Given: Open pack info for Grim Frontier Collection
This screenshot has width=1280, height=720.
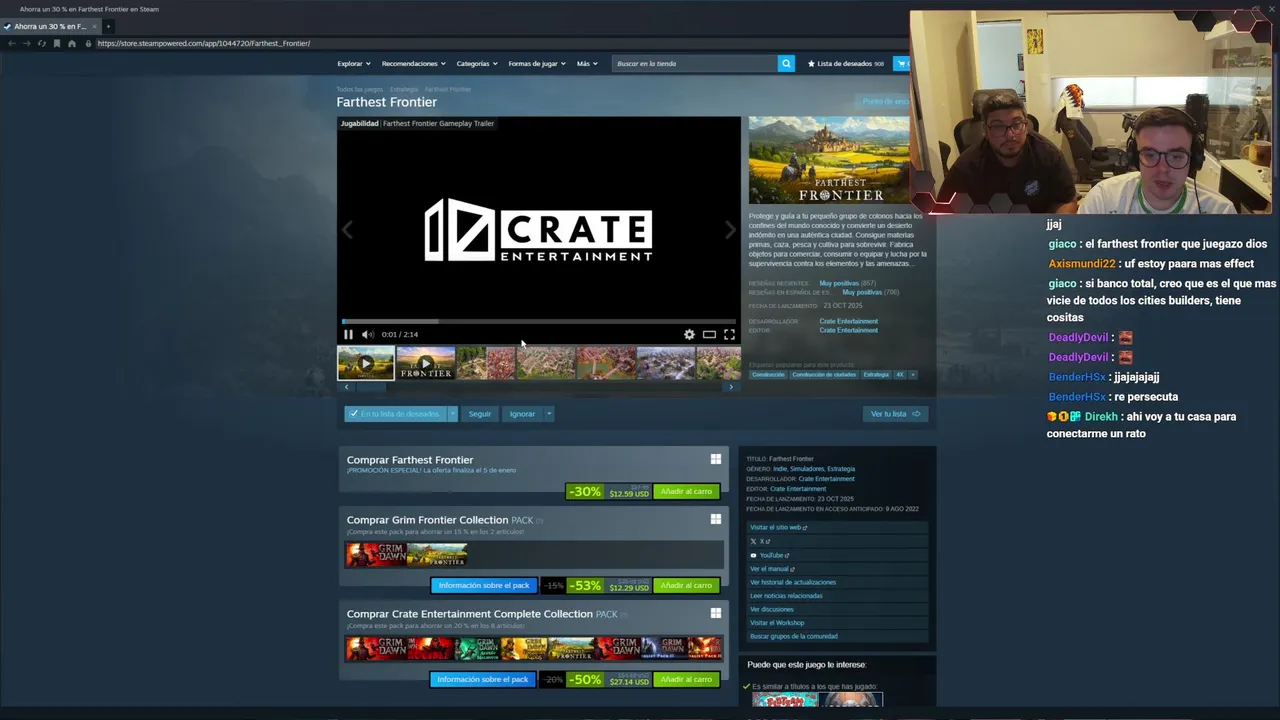Looking at the screenshot, I should 484,585.
